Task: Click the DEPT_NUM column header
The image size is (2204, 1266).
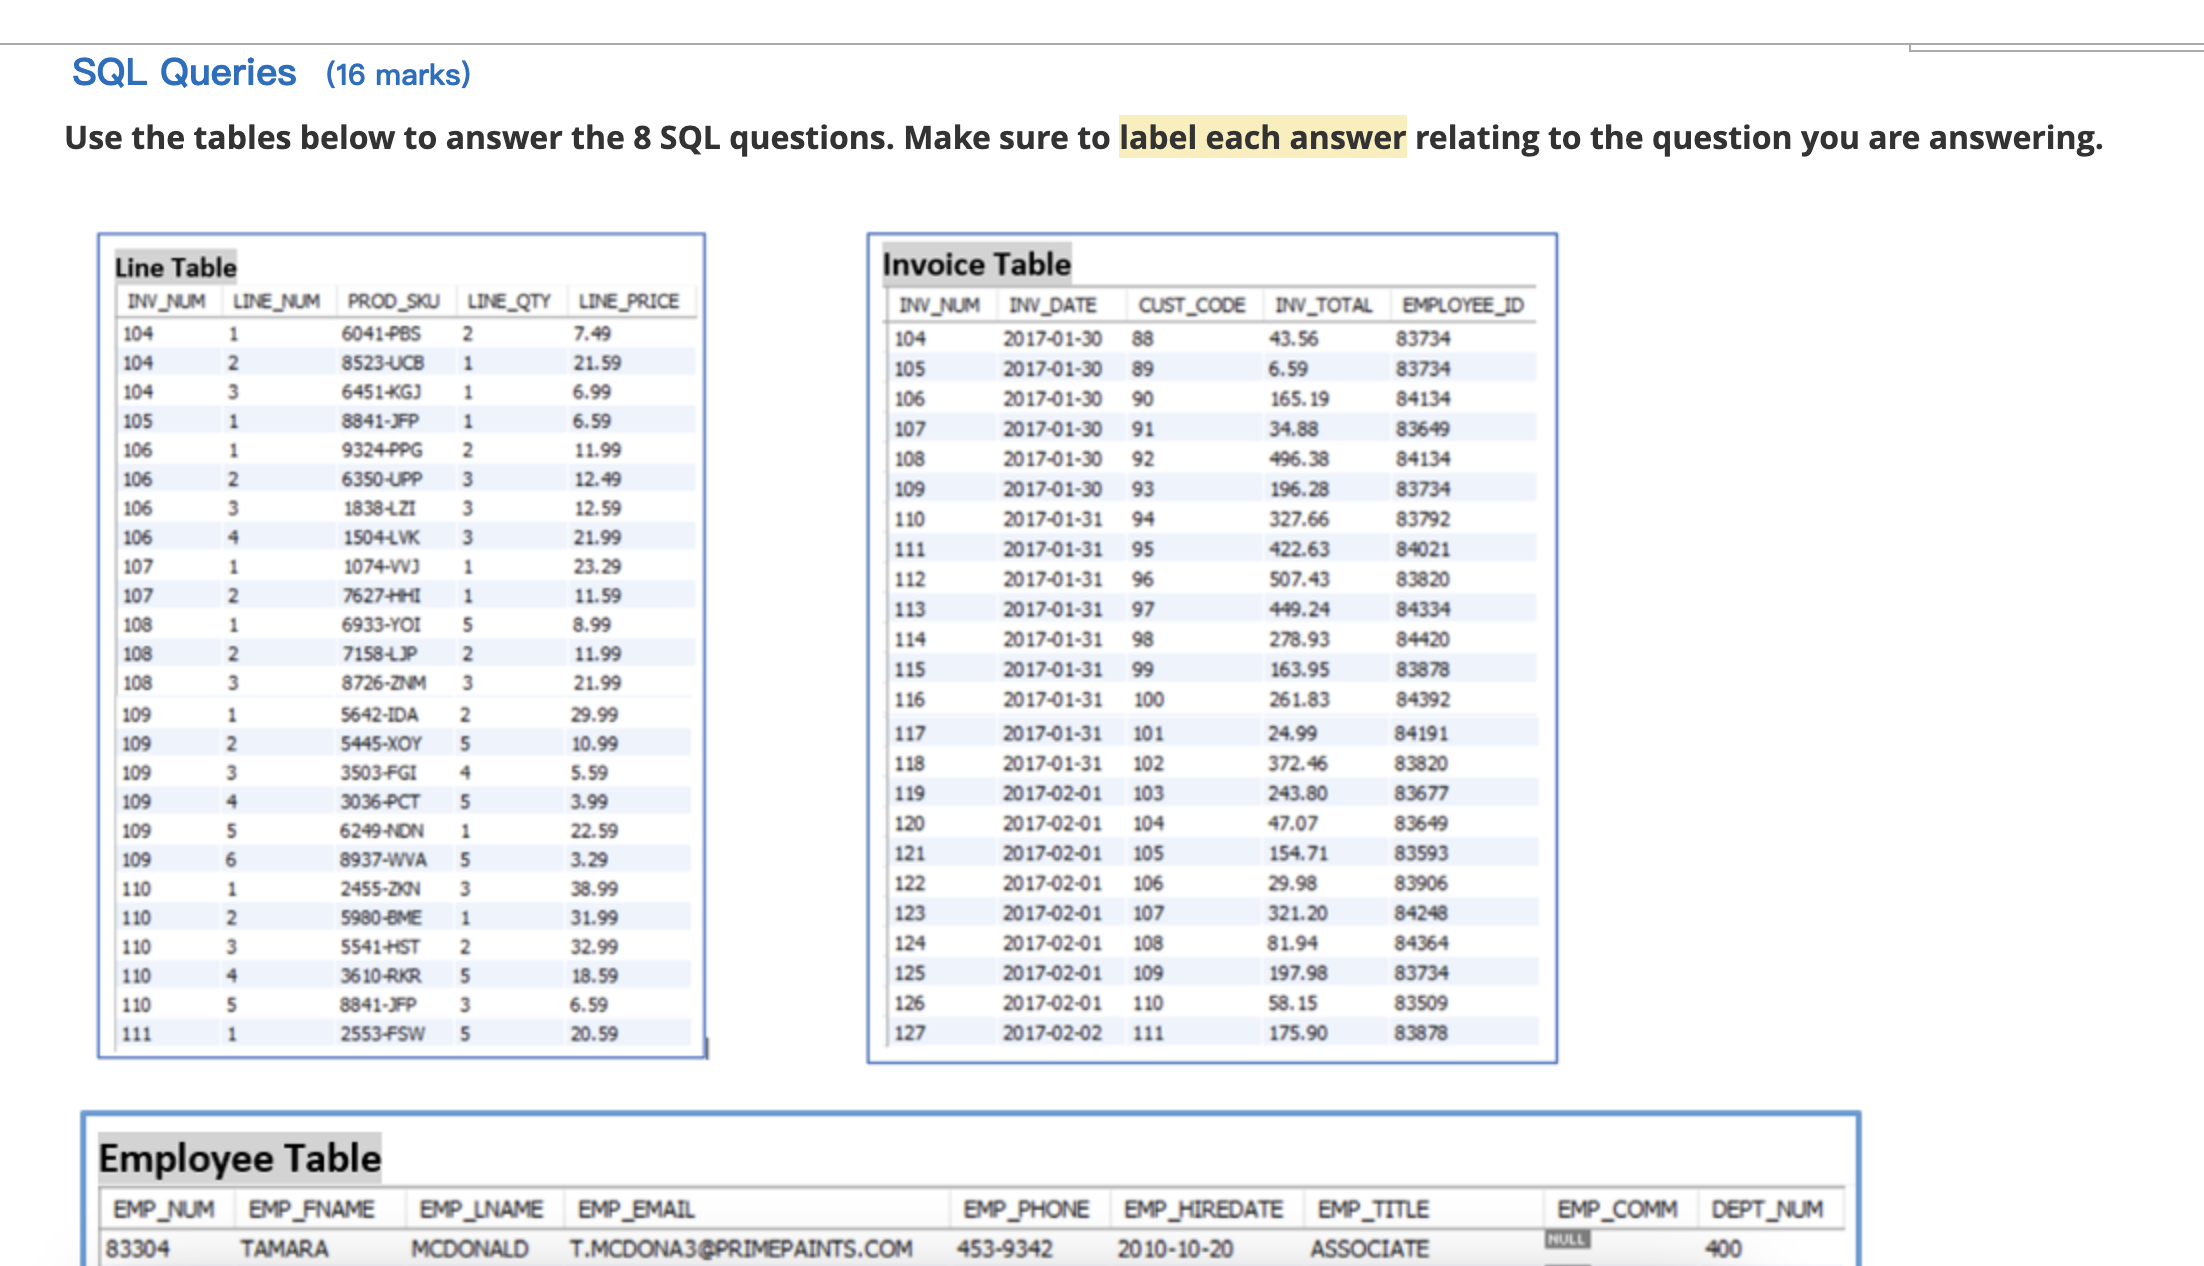Action: pyautogui.click(x=1767, y=1209)
